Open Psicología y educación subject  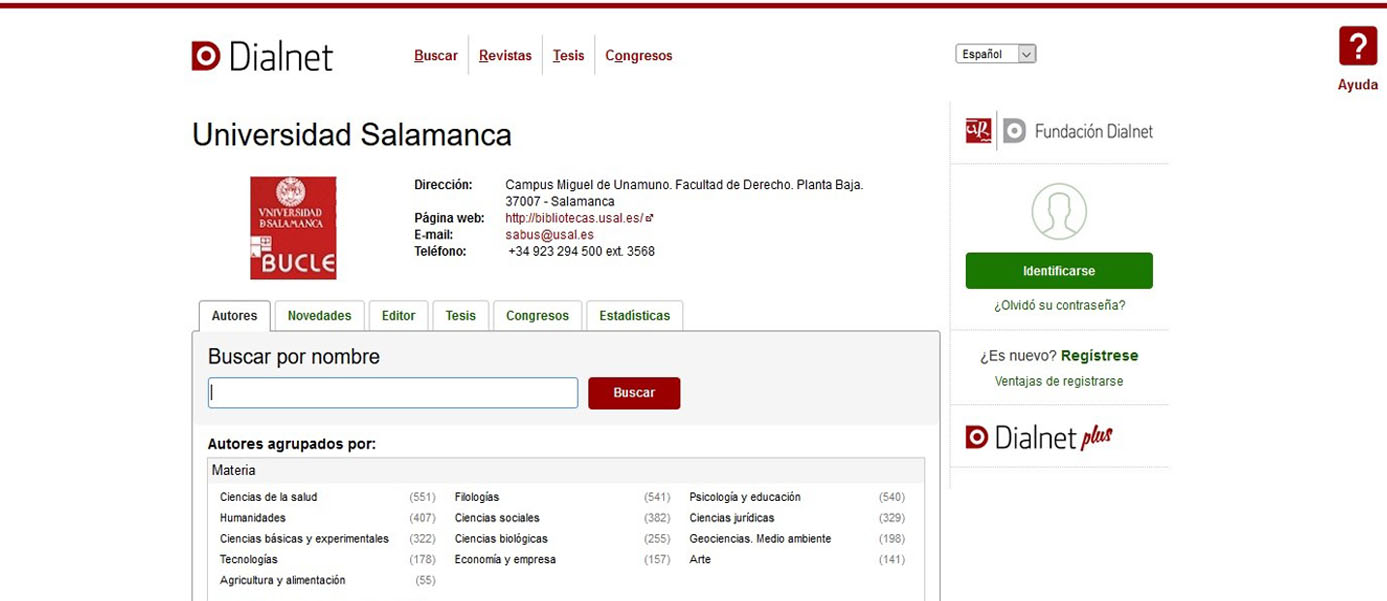click(x=745, y=497)
